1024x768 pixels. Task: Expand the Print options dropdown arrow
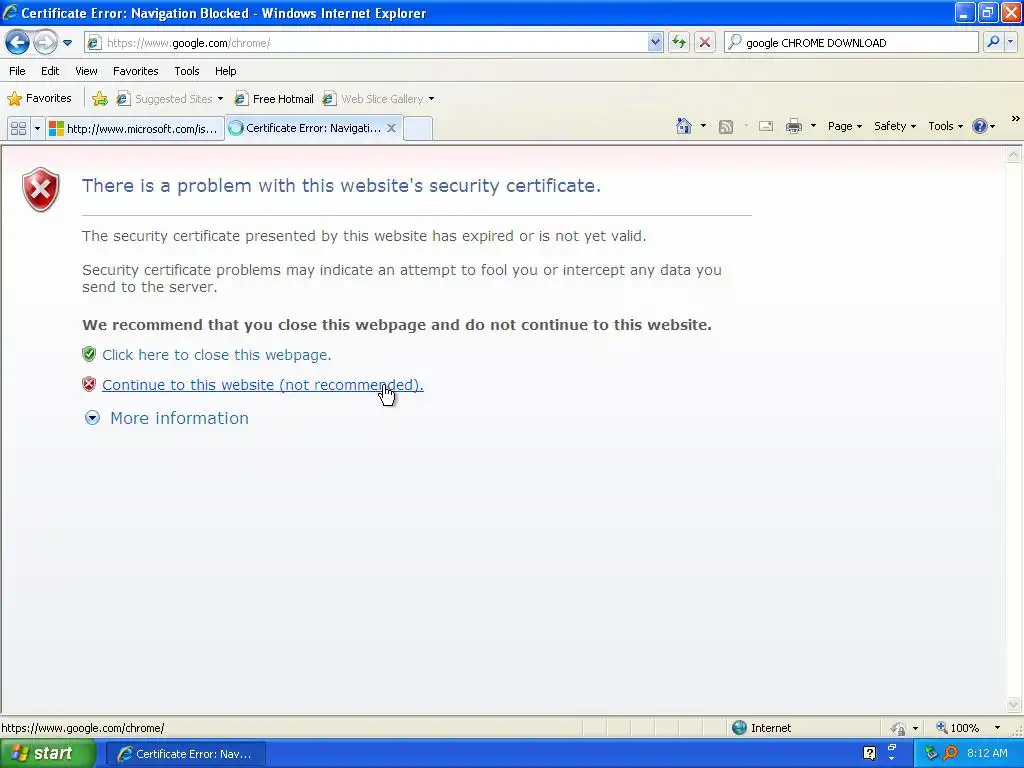click(x=813, y=126)
